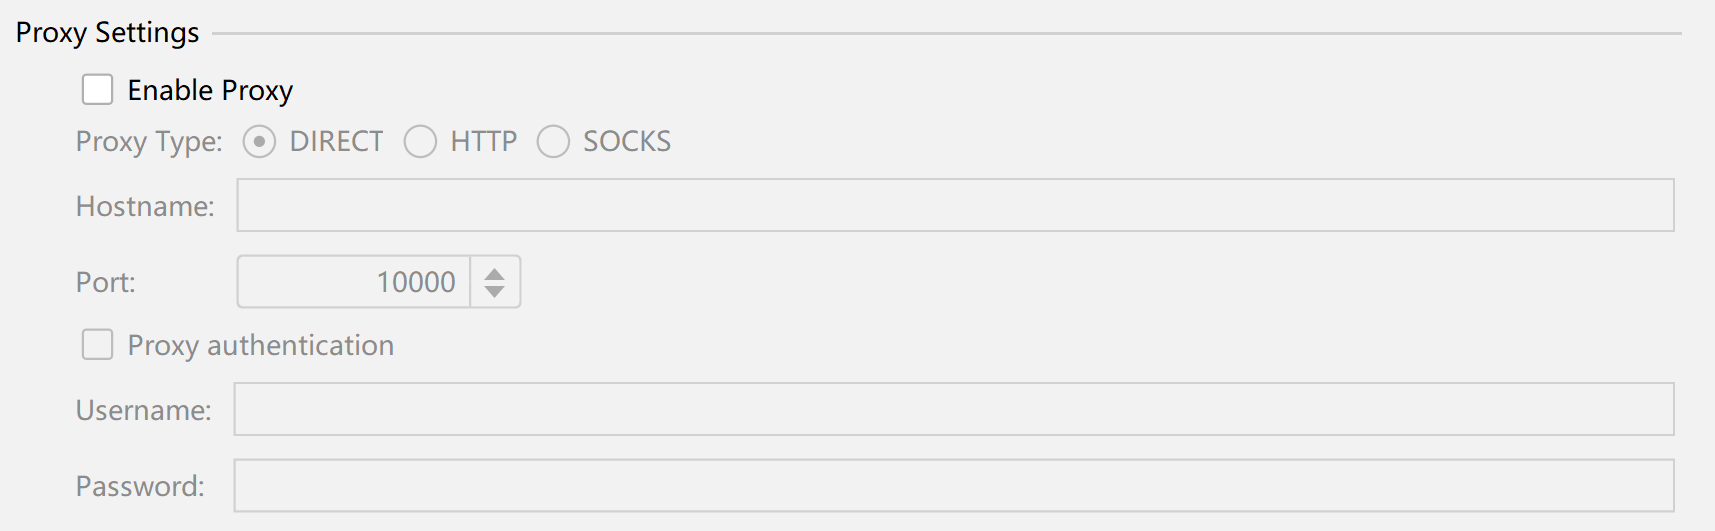
Task: Click the "Hostname:" label text
Action: point(145,206)
